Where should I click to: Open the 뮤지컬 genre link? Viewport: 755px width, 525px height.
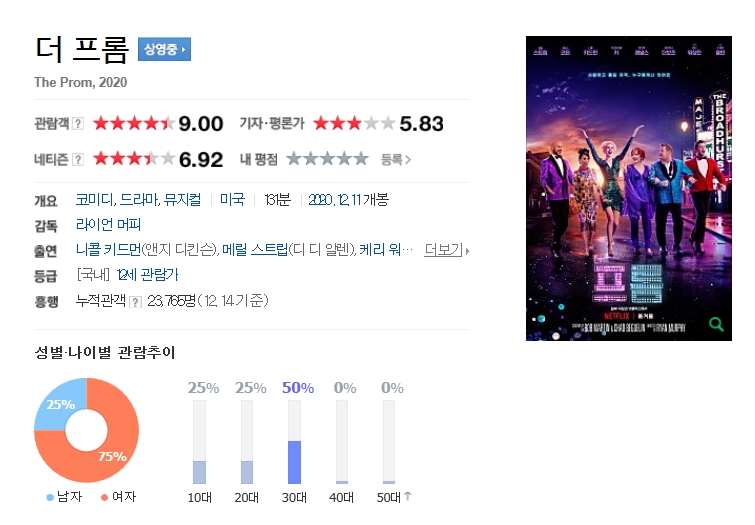182,199
